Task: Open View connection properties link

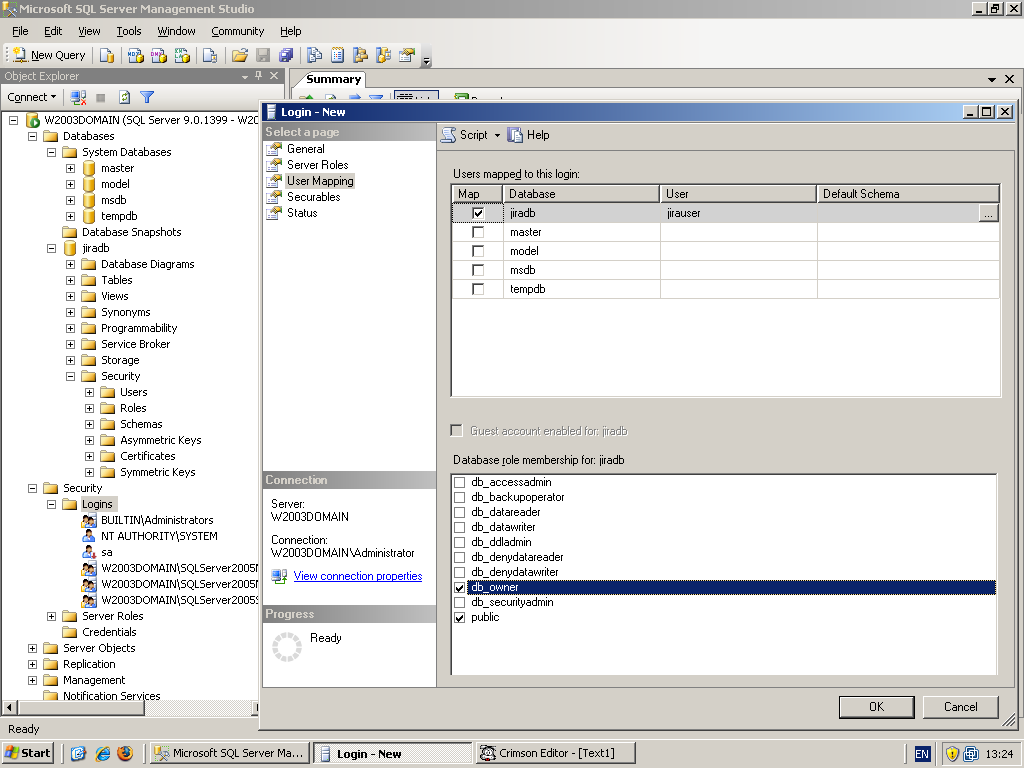Action: coord(358,576)
